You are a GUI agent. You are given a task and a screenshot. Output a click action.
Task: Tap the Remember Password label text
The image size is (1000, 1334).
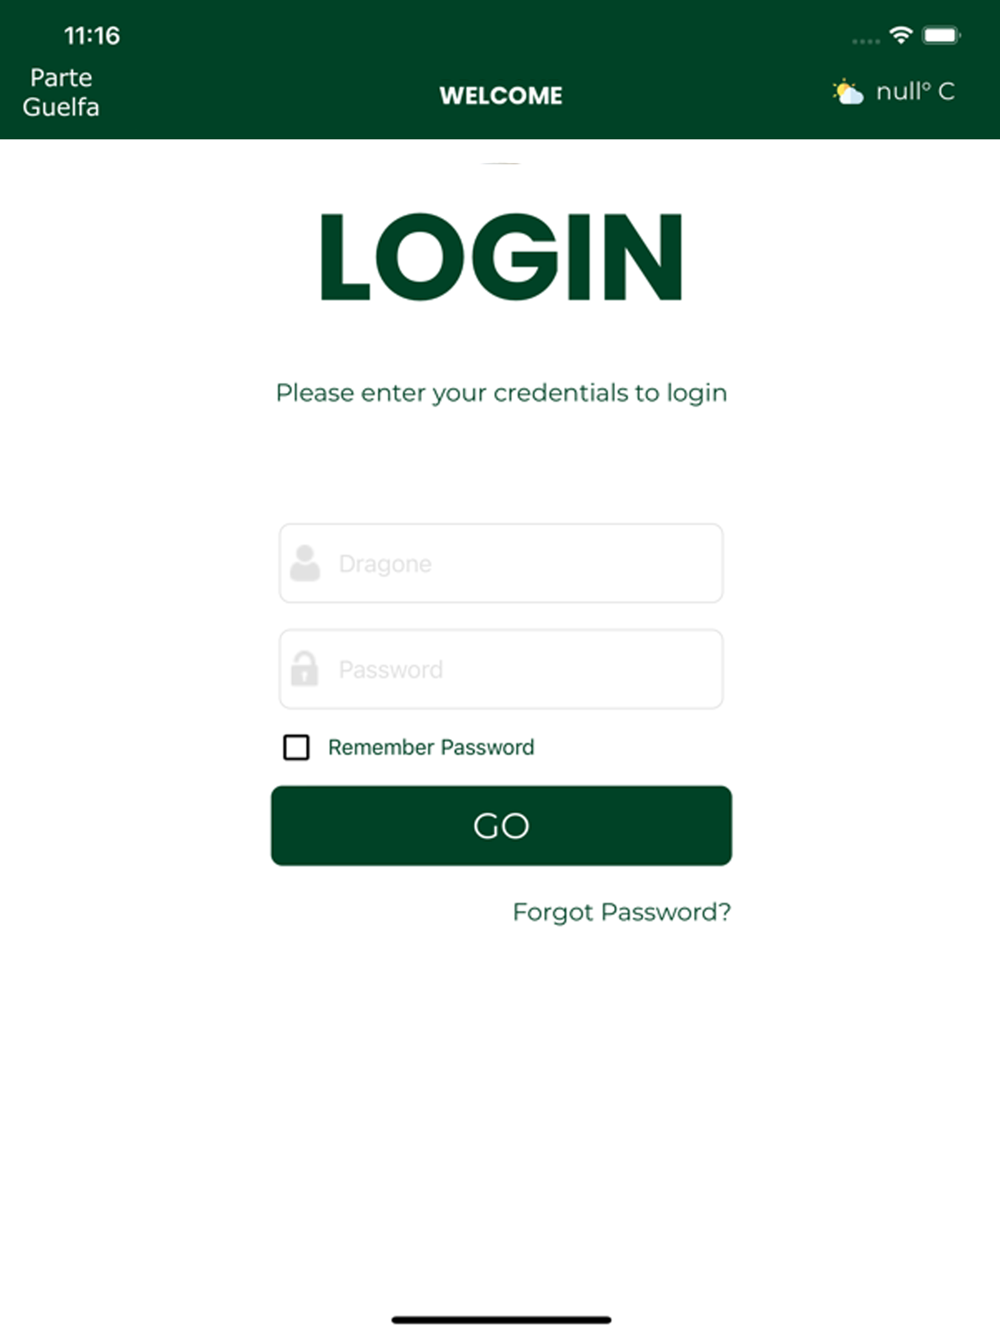coord(431,747)
